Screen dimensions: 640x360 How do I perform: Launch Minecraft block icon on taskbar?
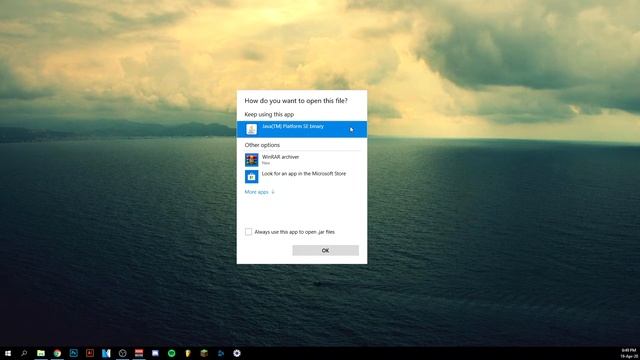[204, 353]
